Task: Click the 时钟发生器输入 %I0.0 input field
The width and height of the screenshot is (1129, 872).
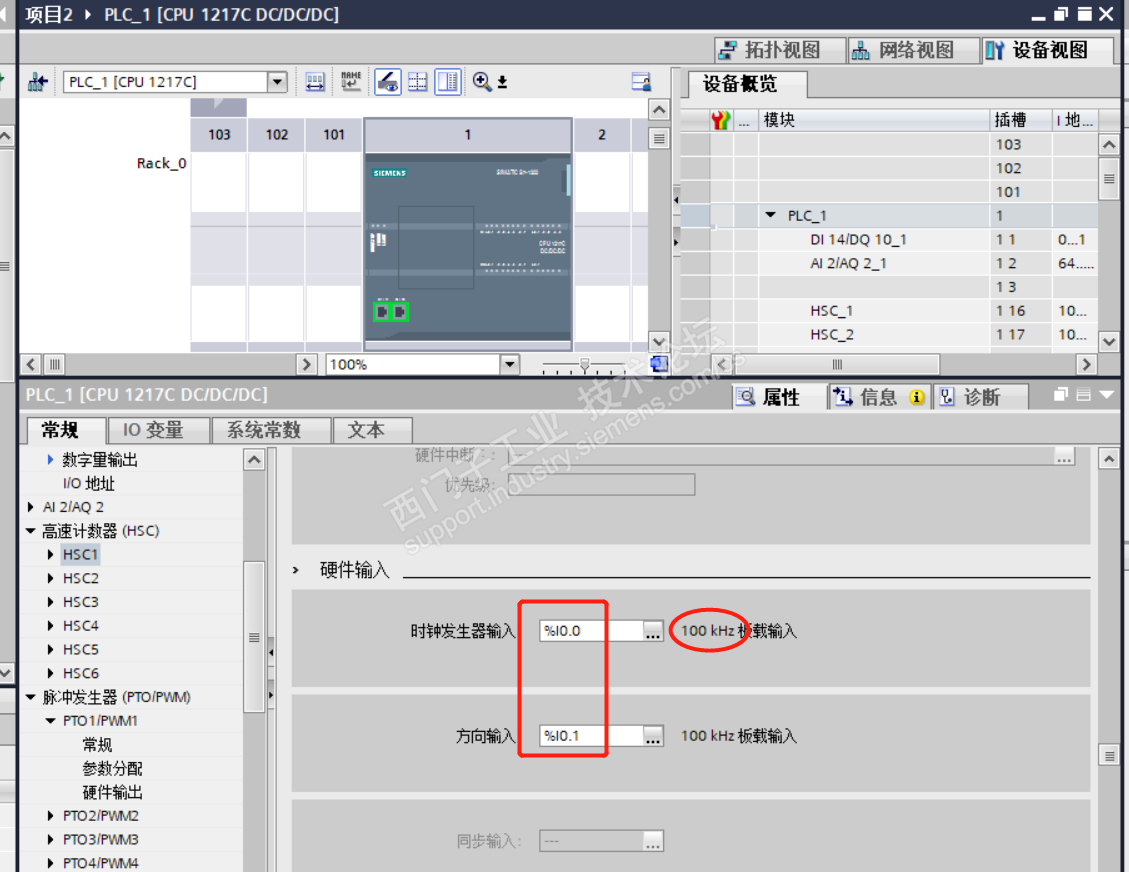Action: click(x=590, y=631)
